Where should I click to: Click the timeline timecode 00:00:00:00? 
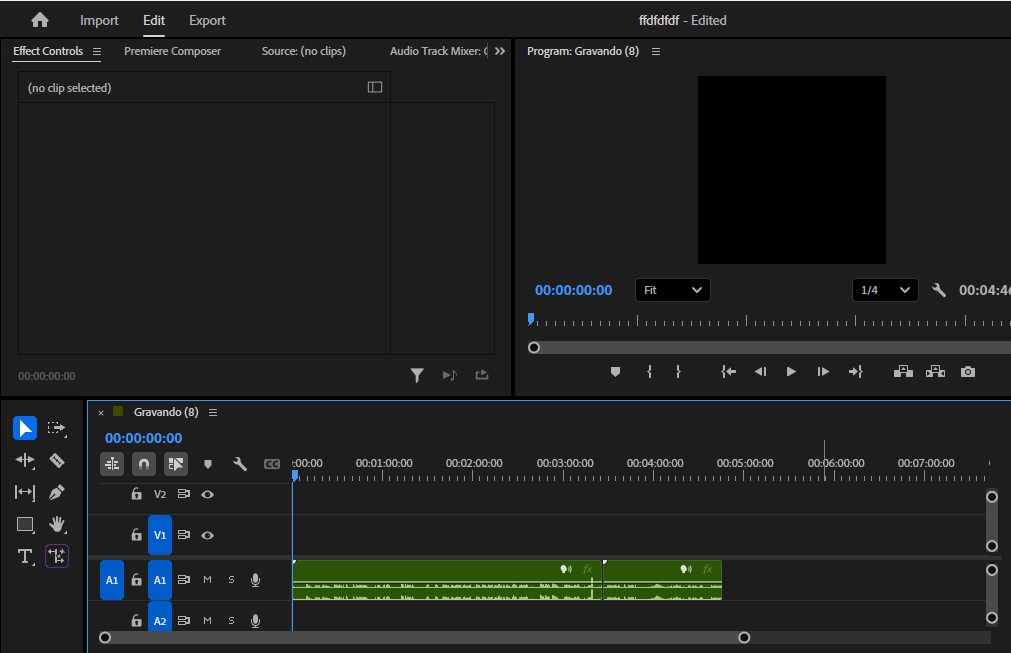(143, 438)
